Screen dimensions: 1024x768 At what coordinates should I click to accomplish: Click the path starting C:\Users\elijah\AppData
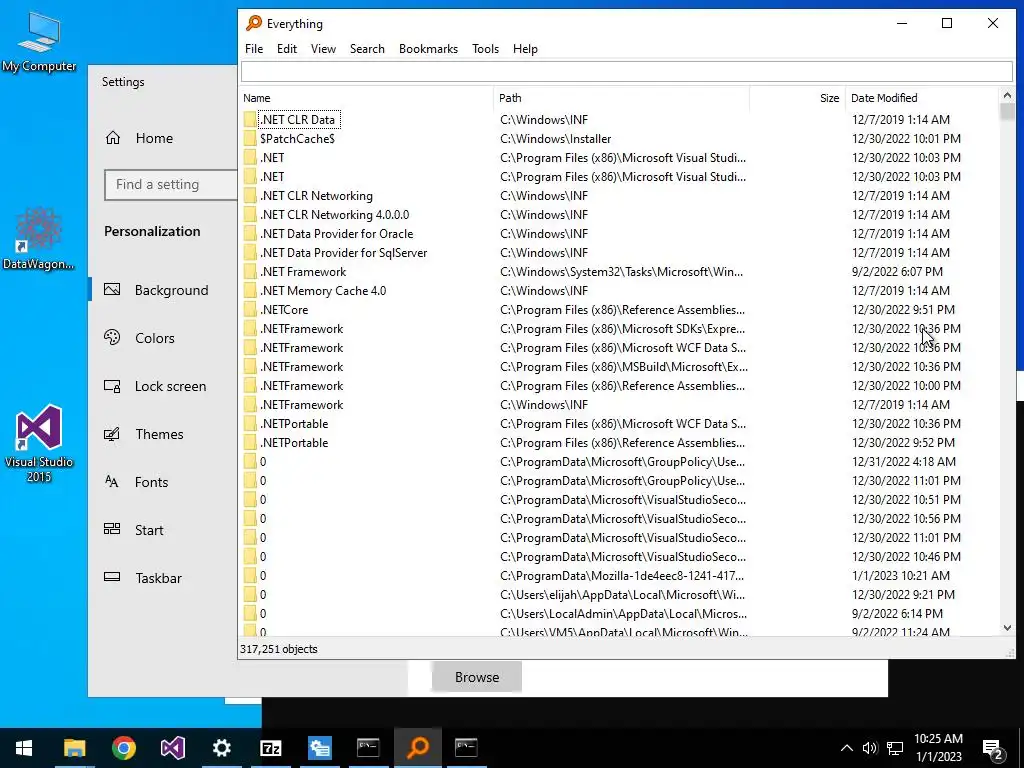[x=622, y=595]
